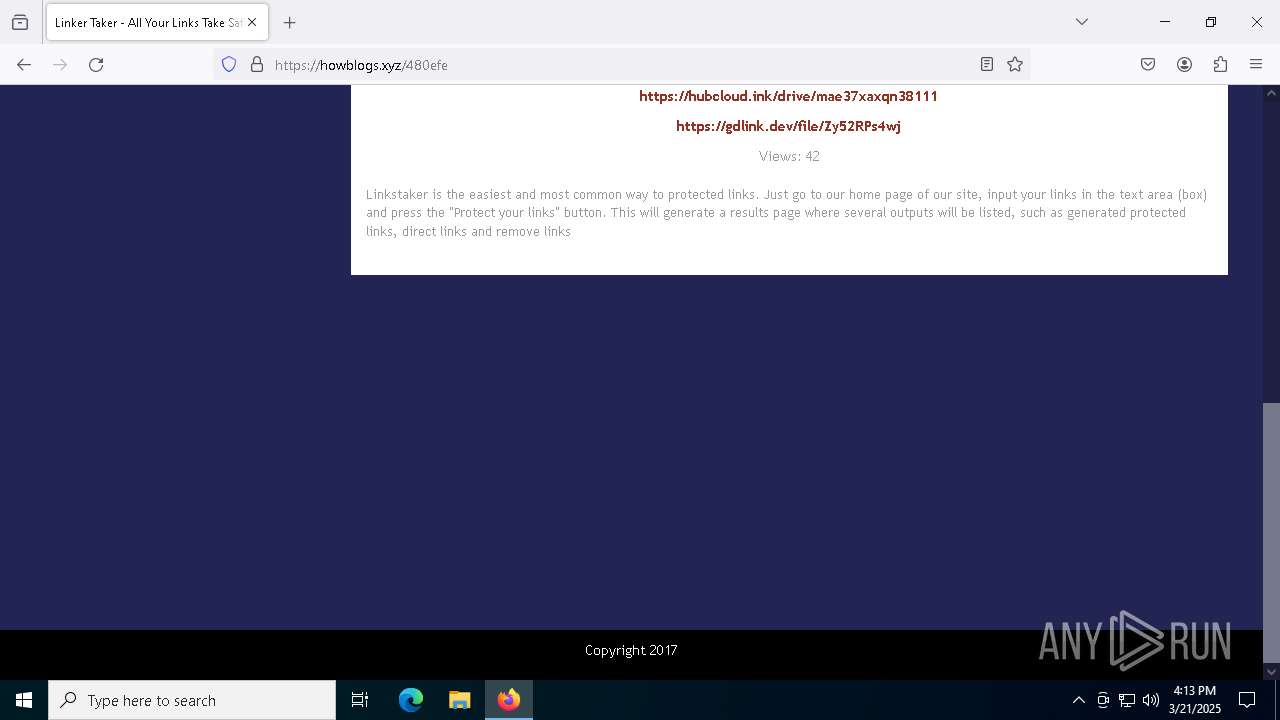Switch to Firefox in taskbar
This screenshot has height=720, width=1280.
[508, 700]
